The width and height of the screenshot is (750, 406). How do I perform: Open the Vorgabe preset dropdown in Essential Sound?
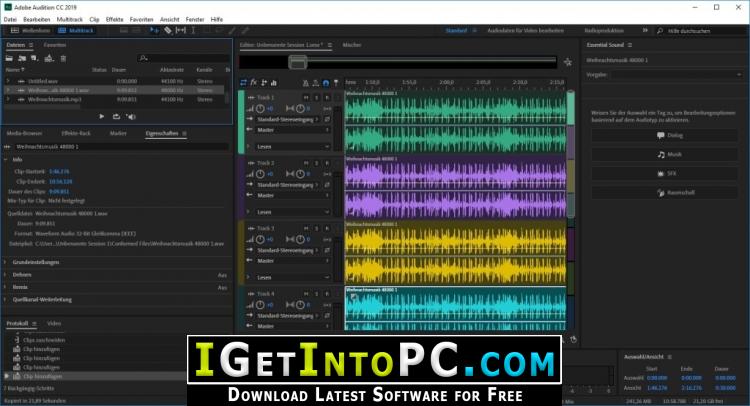676,75
